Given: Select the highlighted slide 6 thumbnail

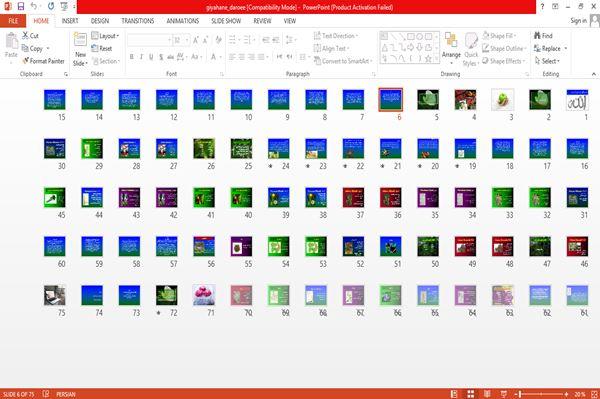Looking at the screenshot, I should tap(391, 99).
